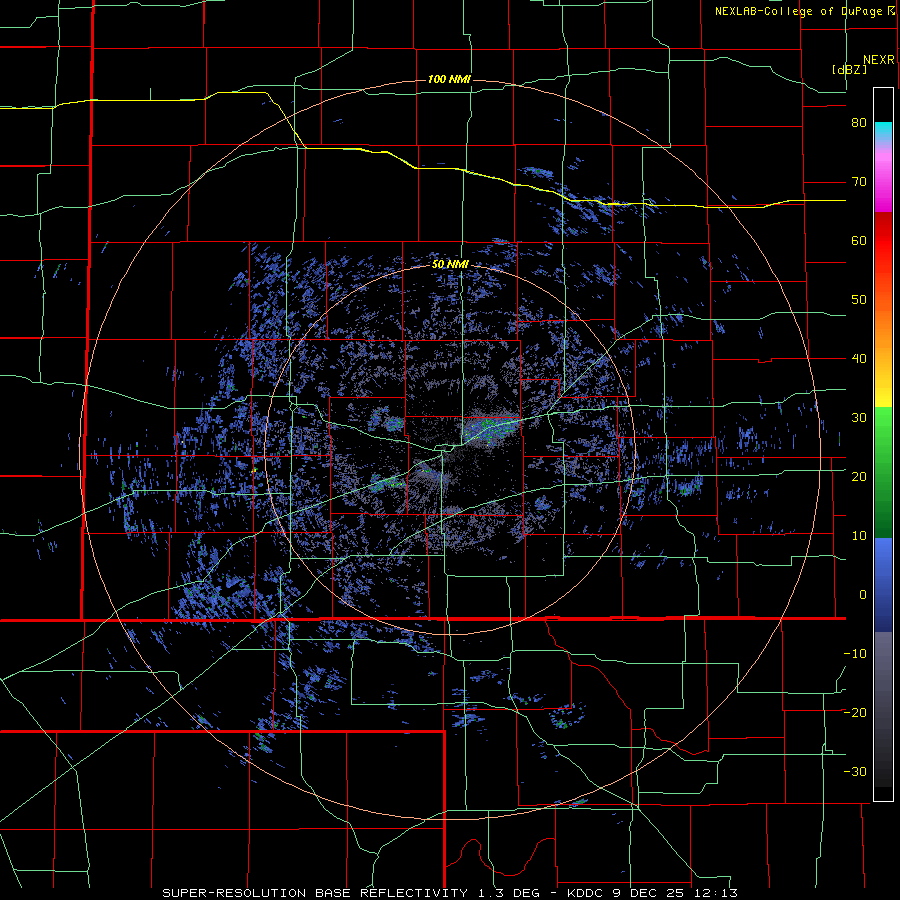Click the 0 value on the dBZ scale
Viewport: 900px width, 900px height.
click(x=863, y=595)
